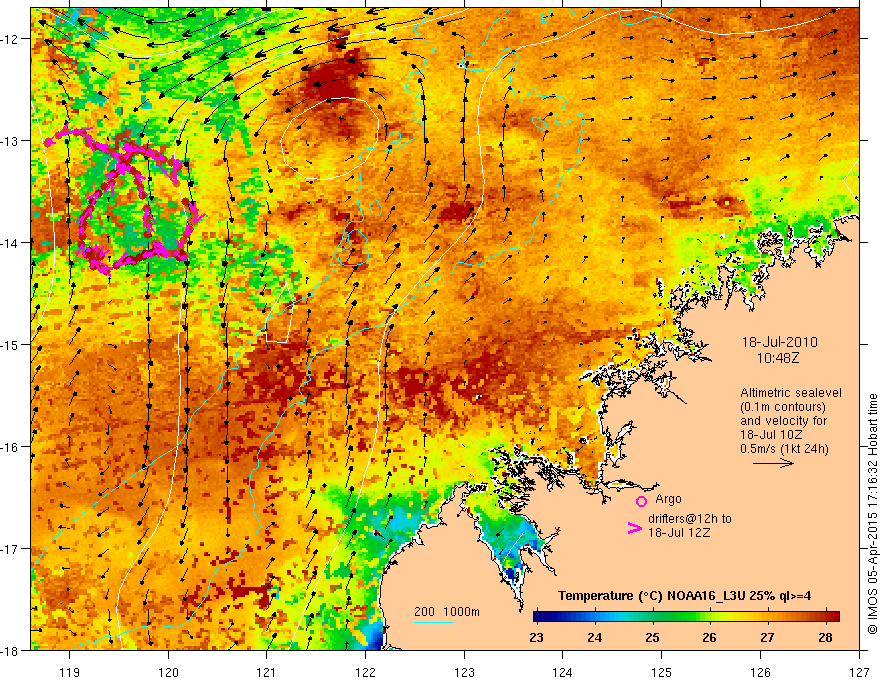
Task: Click the longitude axis label 120
Action: 168,672
